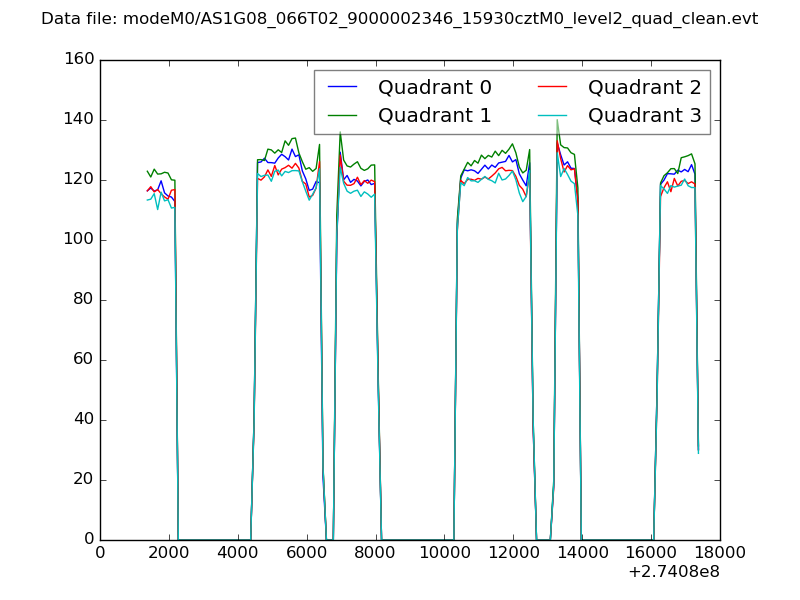
Task: Click the y-axis tick label 20
Action: (84, 479)
